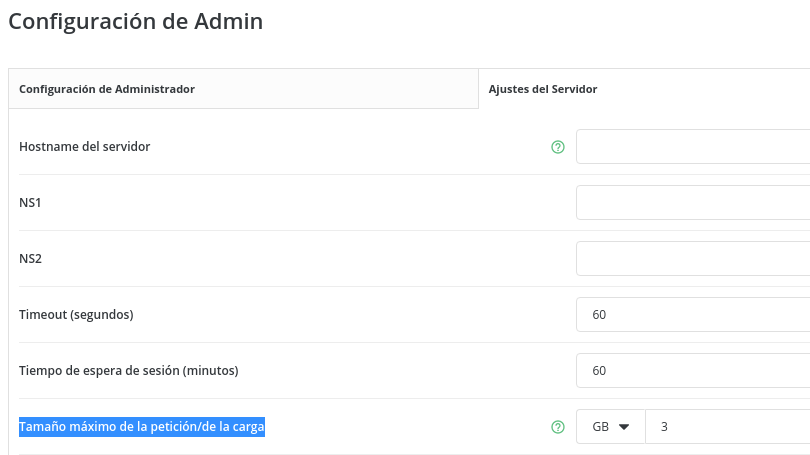Image resolution: width=810 pixels, height=455 pixels.
Task: Click the Configuración de Admin page heading
Action: [x=136, y=21]
